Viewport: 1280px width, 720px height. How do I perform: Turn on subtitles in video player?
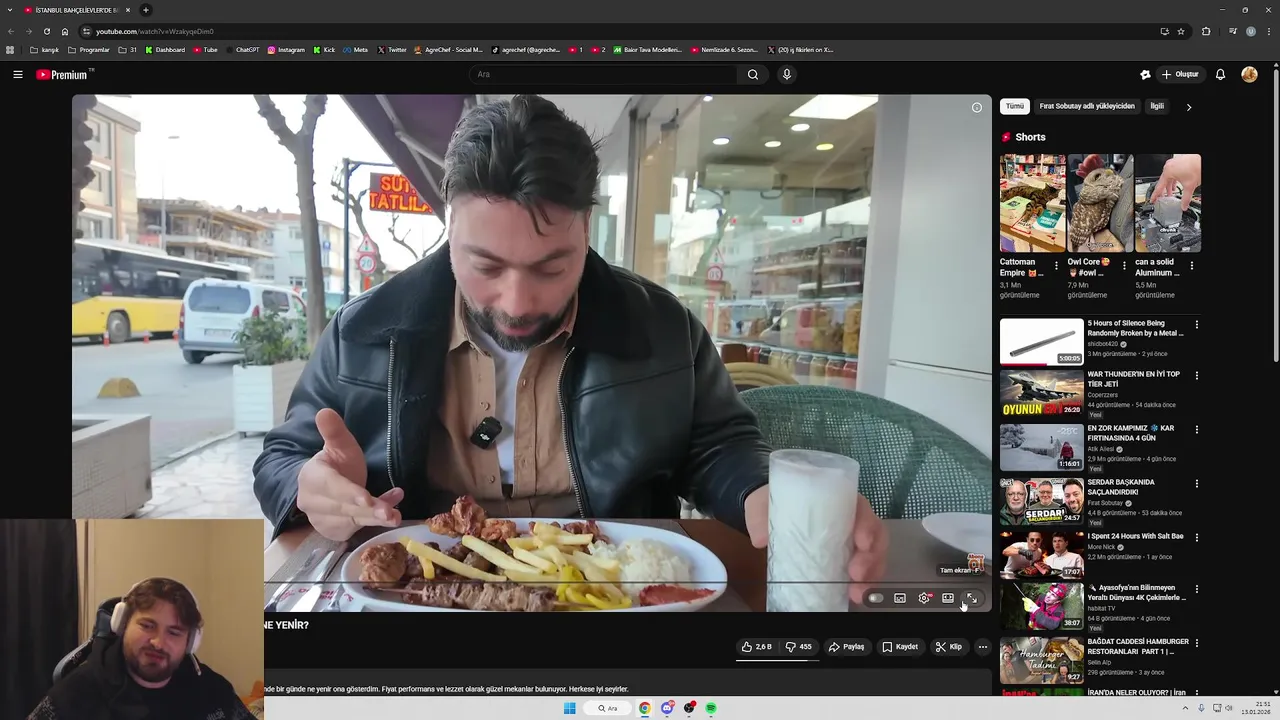click(x=900, y=598)
